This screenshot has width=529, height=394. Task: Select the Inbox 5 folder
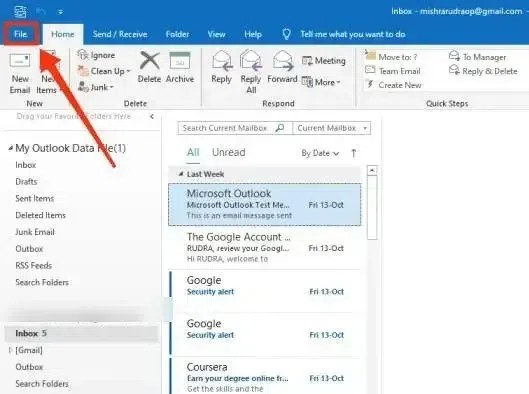pos(82,333)
